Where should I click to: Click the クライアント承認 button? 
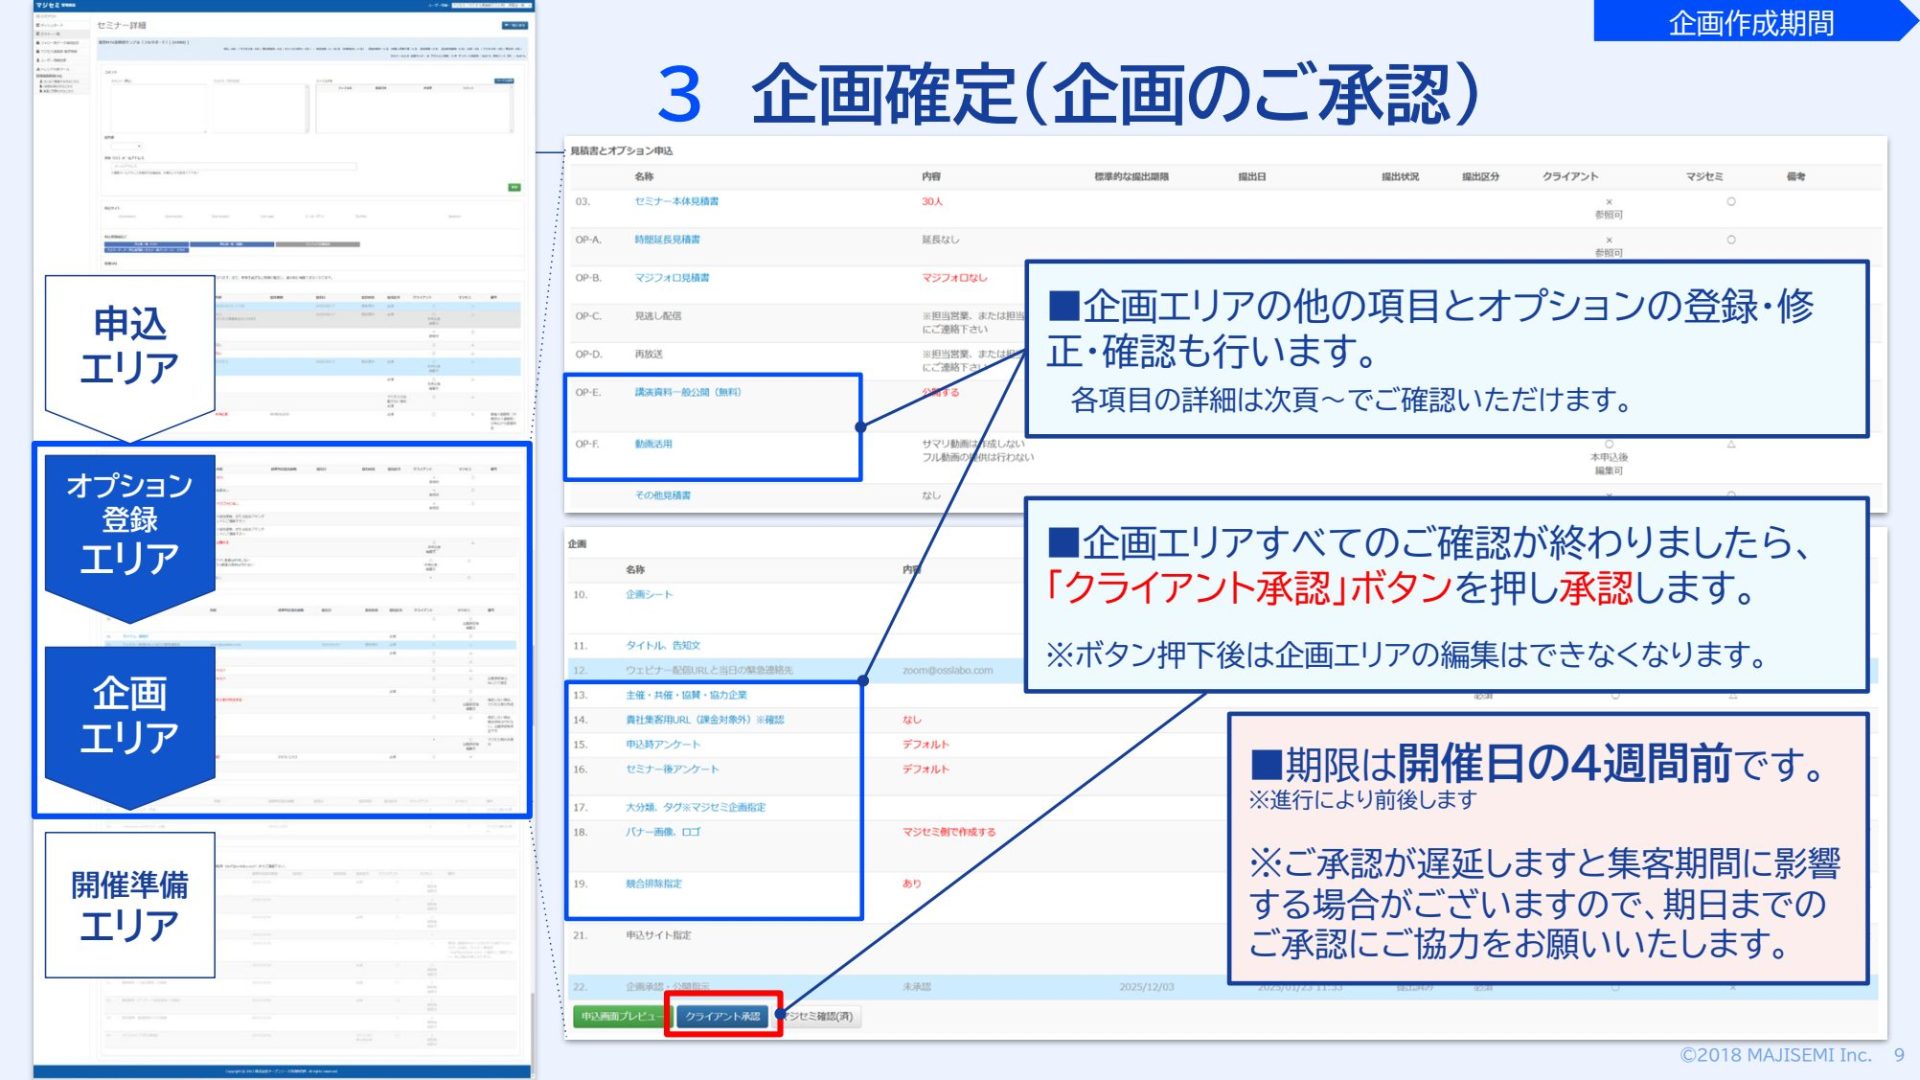[x=722, y=1016]
